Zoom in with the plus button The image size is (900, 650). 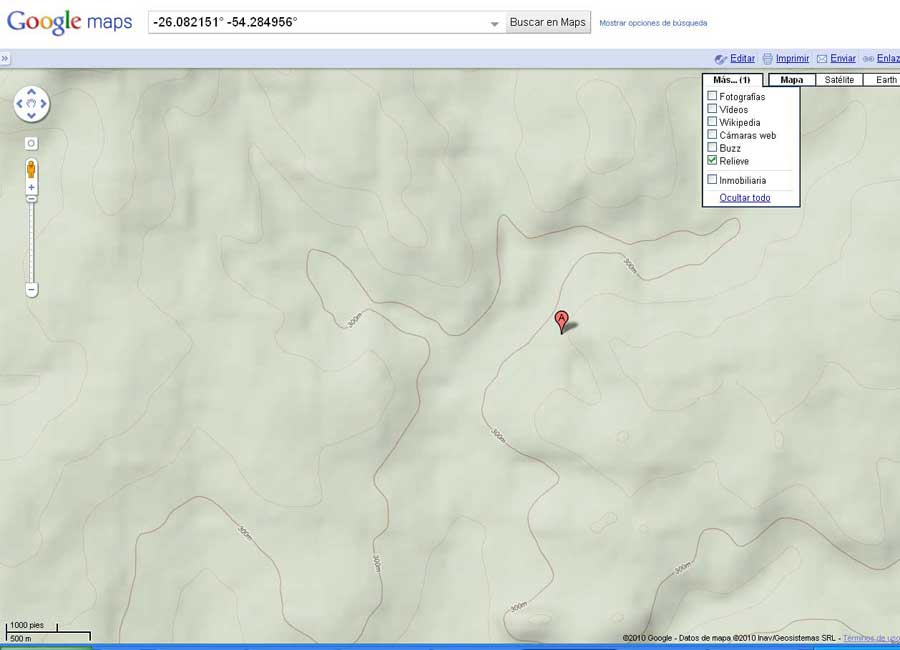31,188
